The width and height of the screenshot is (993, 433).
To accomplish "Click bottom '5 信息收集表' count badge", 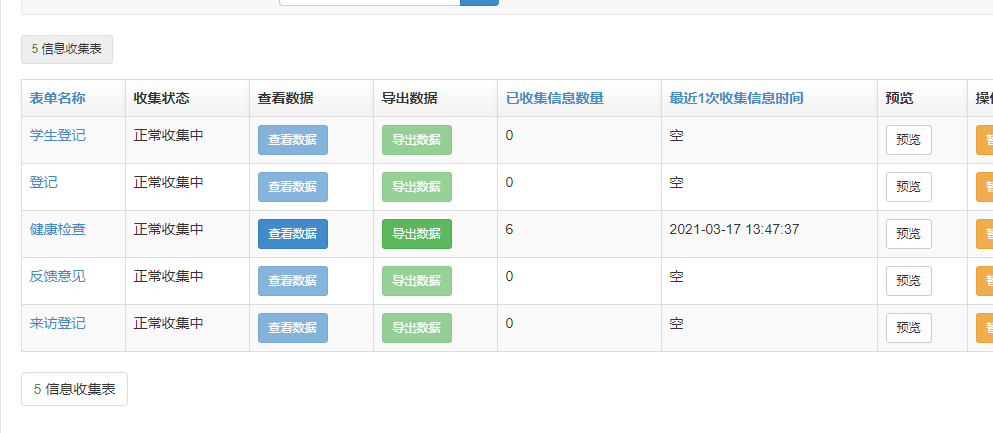I will 75,389.
